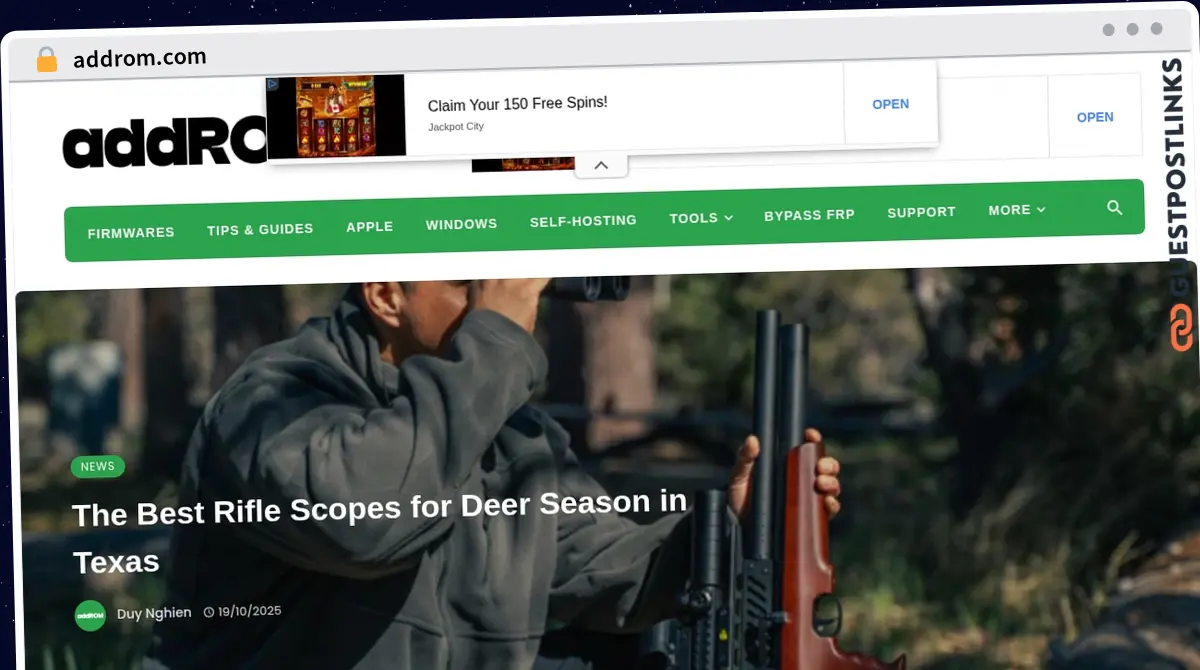
Task: Expand the More dropdown menu
Action: pos(1017,210)
